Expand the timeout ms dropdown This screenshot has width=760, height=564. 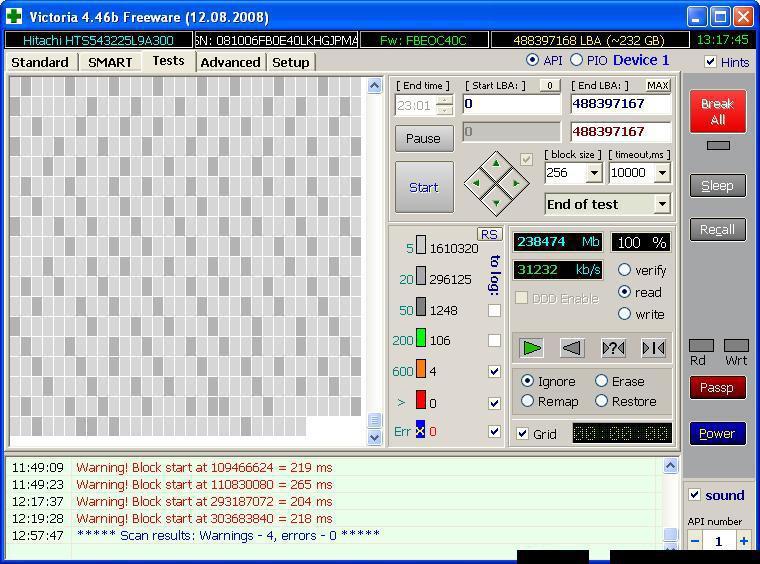coord(661,173)
